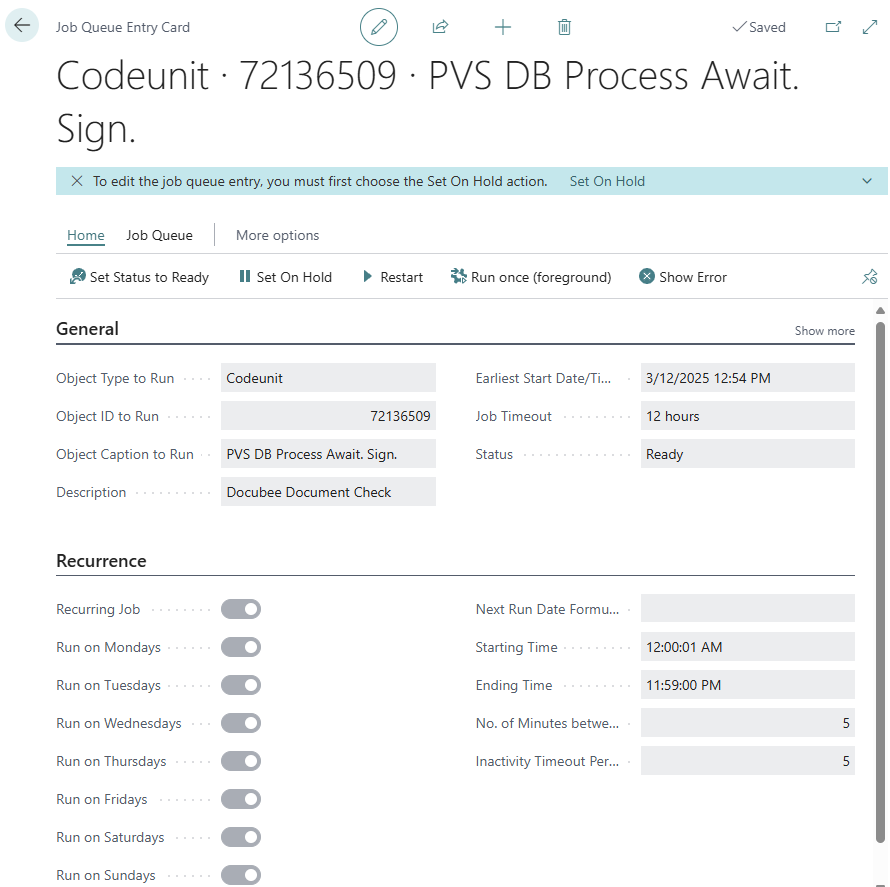Click the Inactivity Timeout Period field
Viewport: 890px width, 887px height.
tap(748, 761)
